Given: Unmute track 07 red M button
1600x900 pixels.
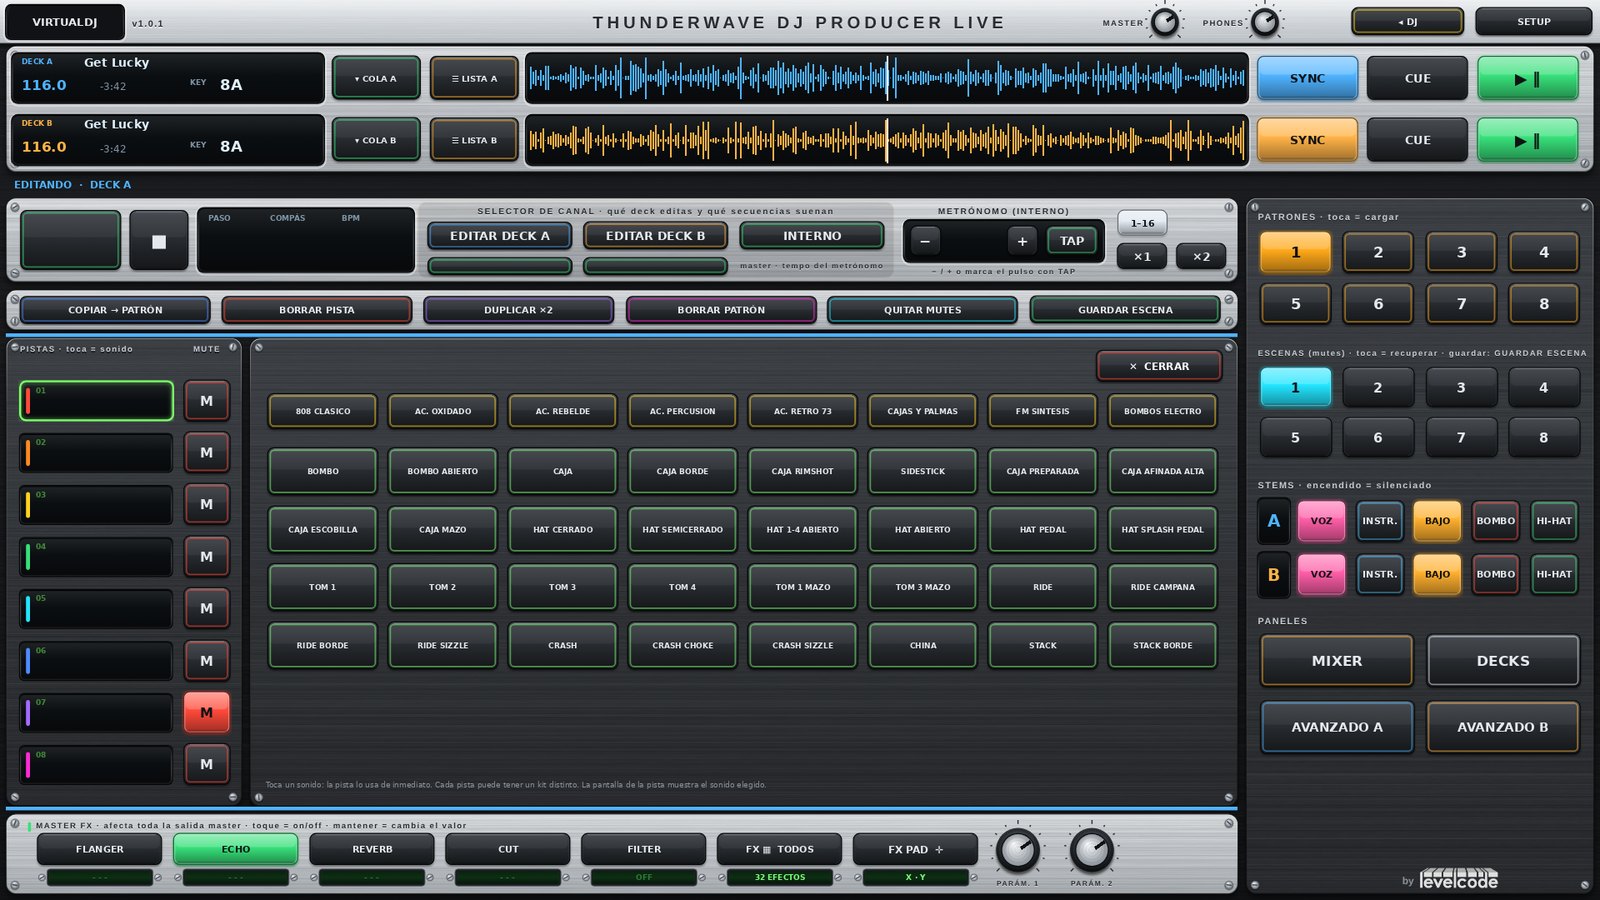Looking at the screenshot, I should 206,713.
